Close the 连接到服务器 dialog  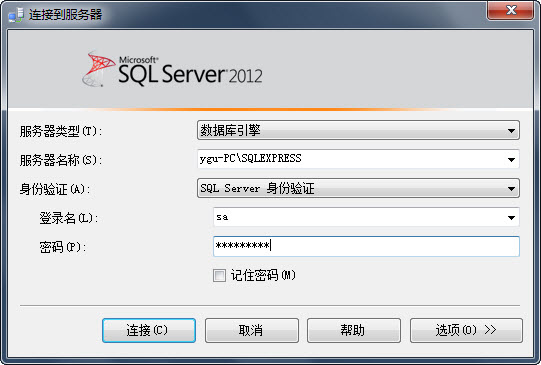(x=511, y=10)
